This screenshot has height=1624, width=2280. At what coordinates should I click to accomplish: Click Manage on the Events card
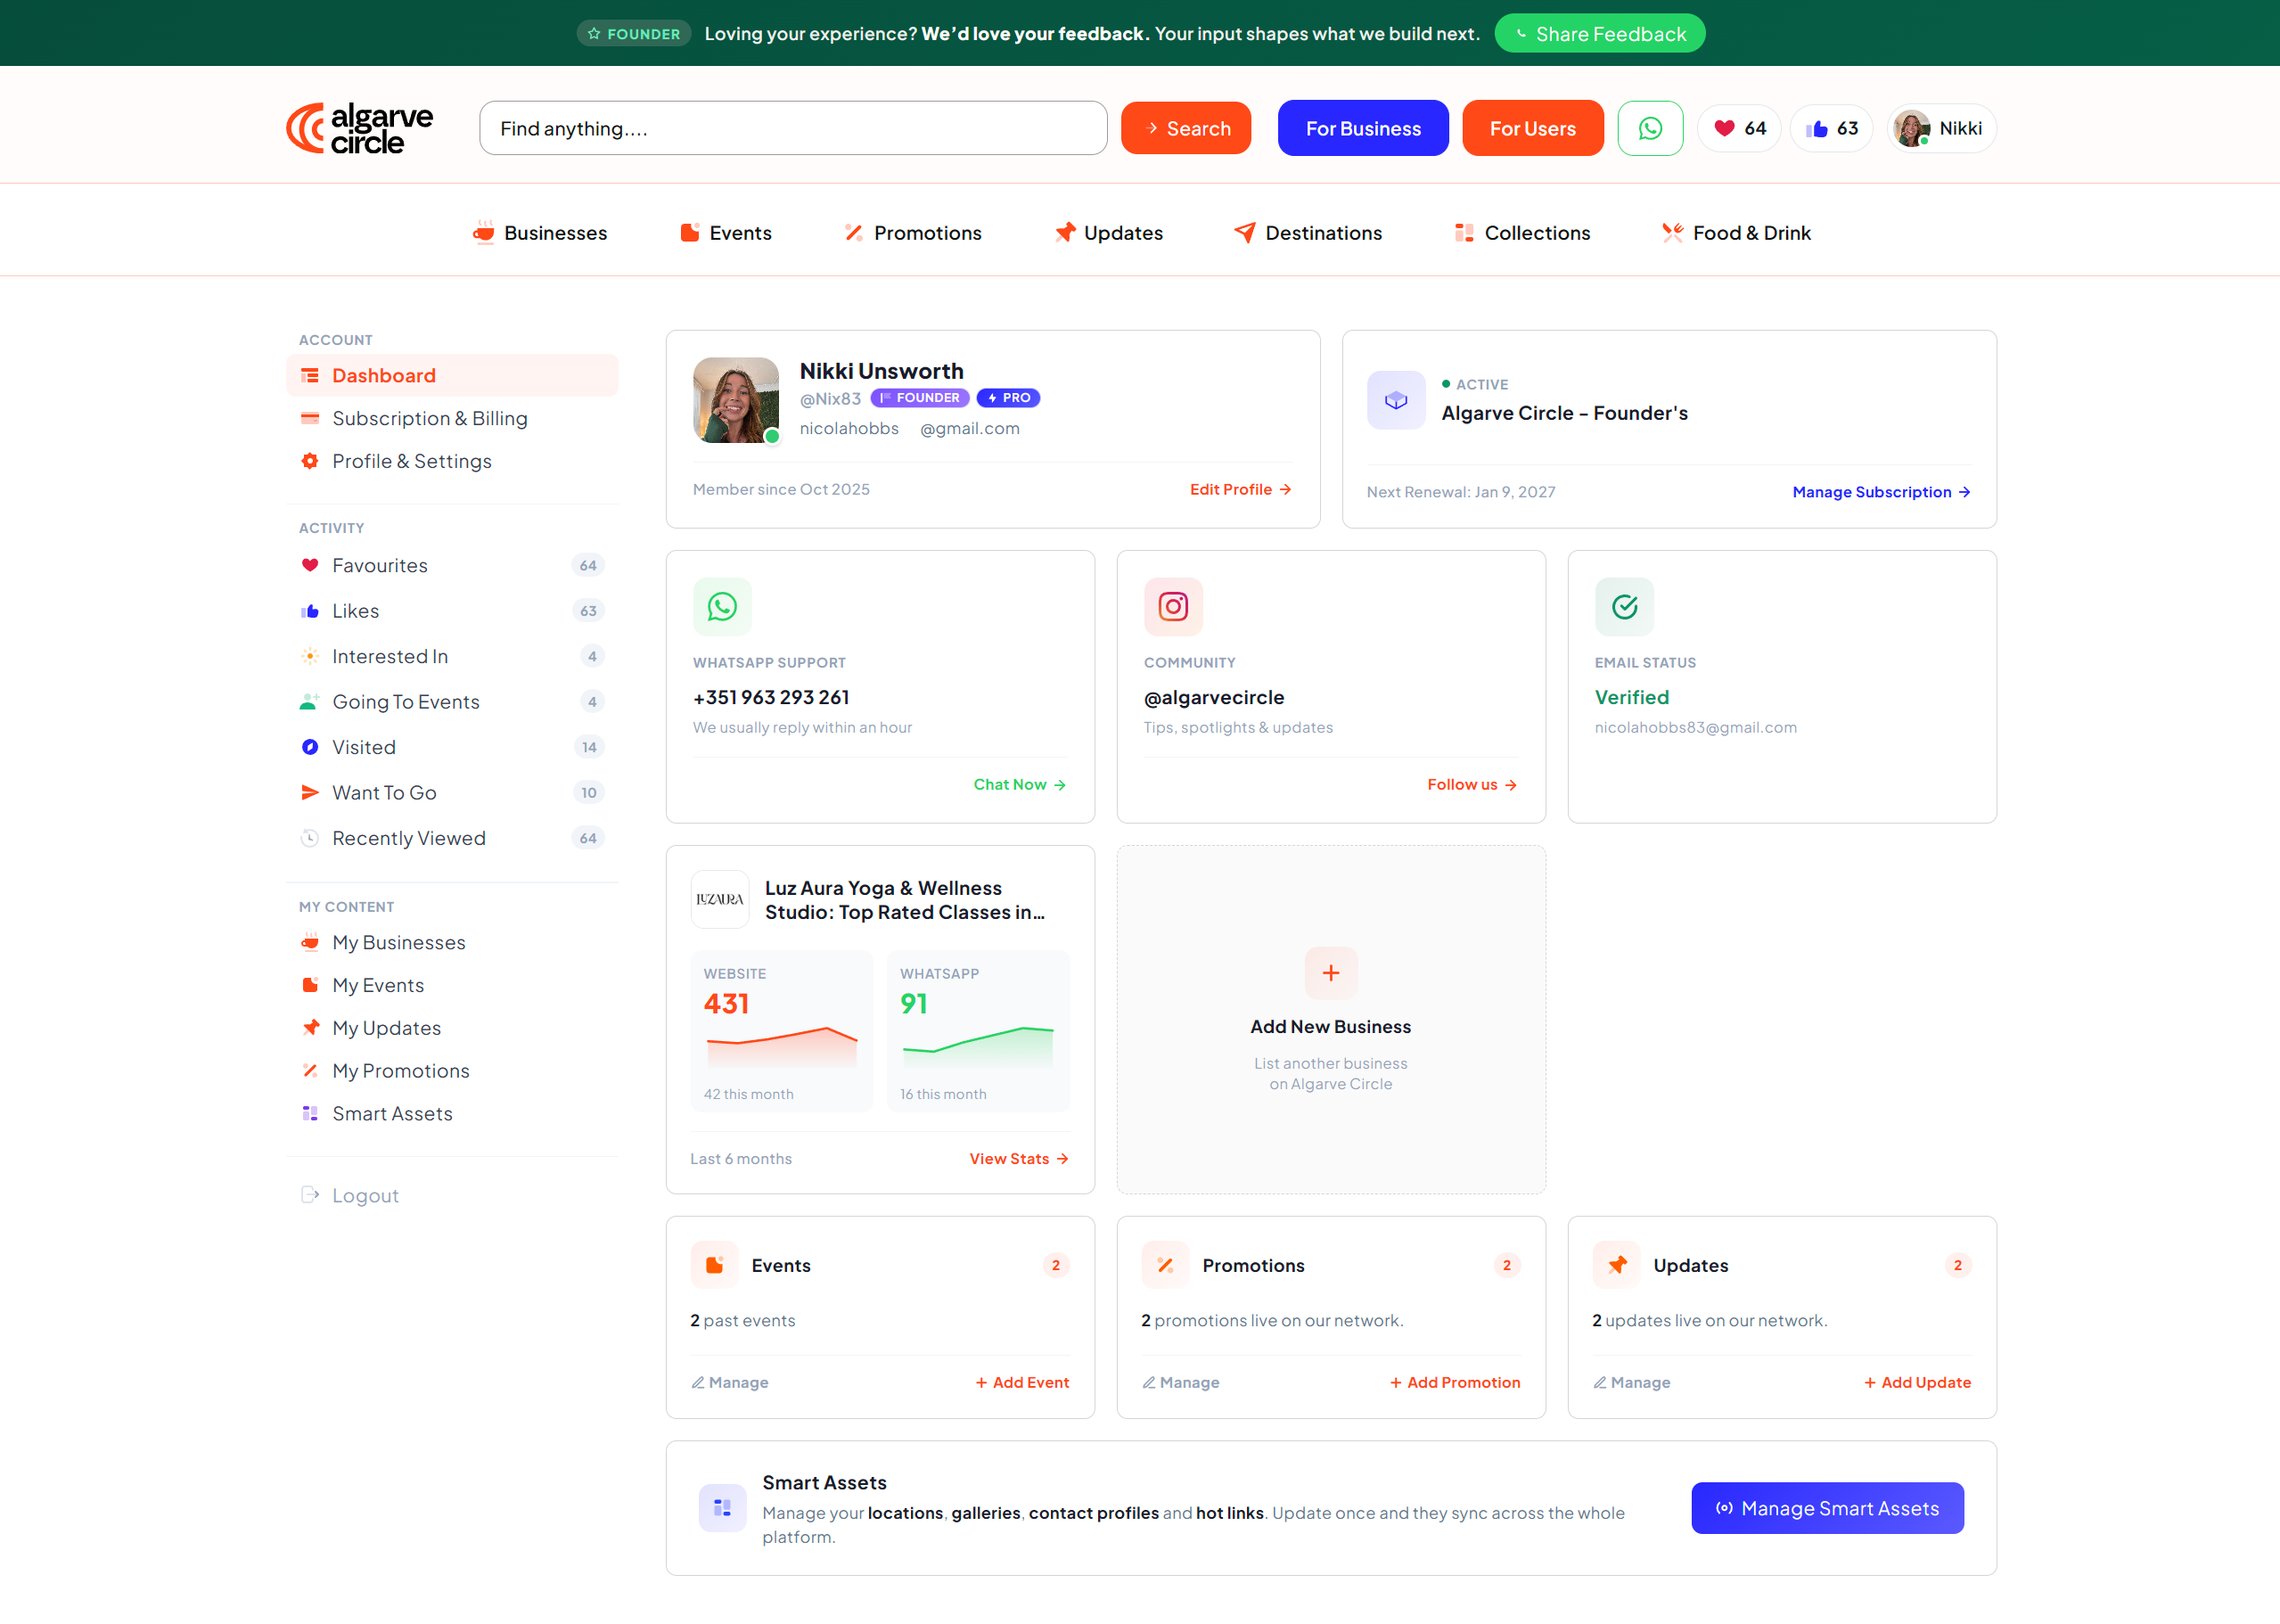click(730, 1383)
